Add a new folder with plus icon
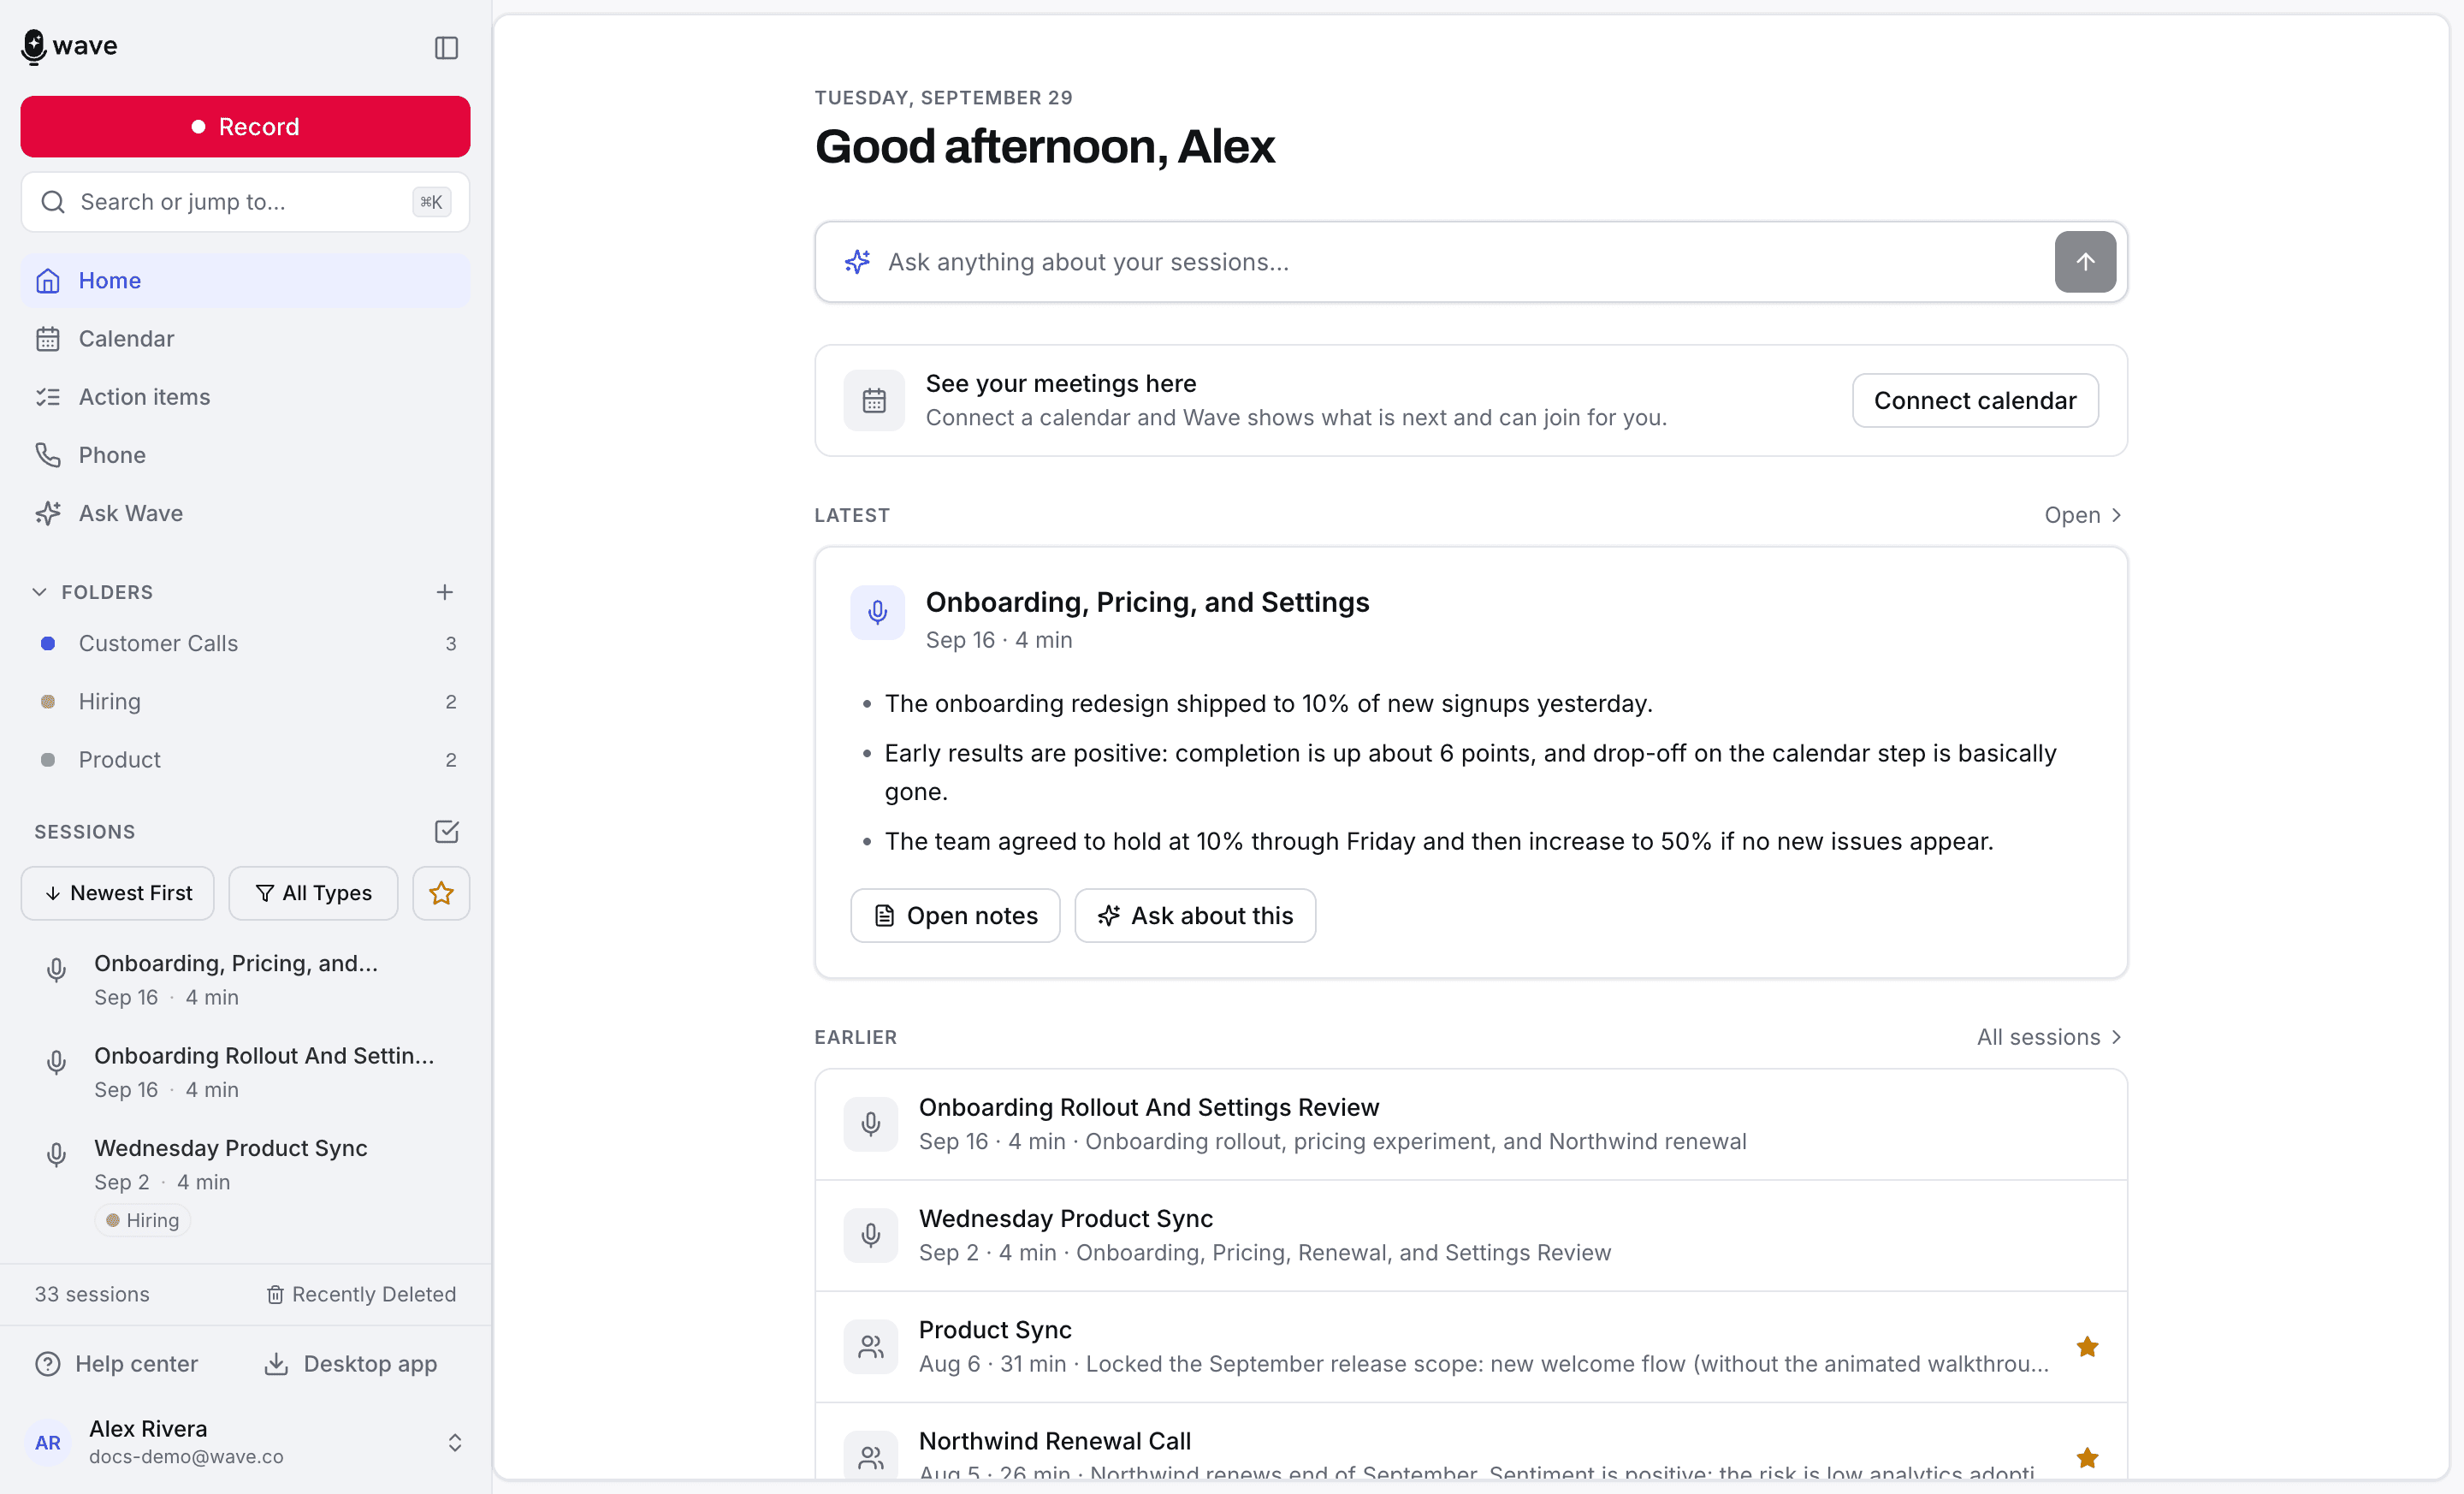Image resolution: width=2464 pixels, height=1494 pixels. pyautogui.click(x=445, y=592)
